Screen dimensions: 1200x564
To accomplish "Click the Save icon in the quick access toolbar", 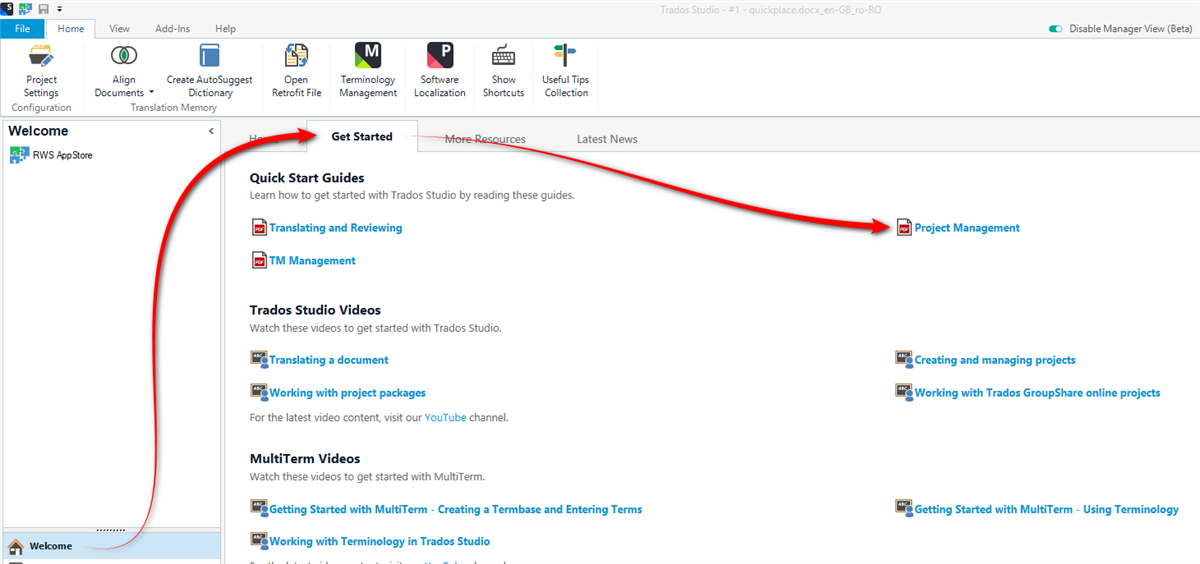I will click(x=43, y=8).
